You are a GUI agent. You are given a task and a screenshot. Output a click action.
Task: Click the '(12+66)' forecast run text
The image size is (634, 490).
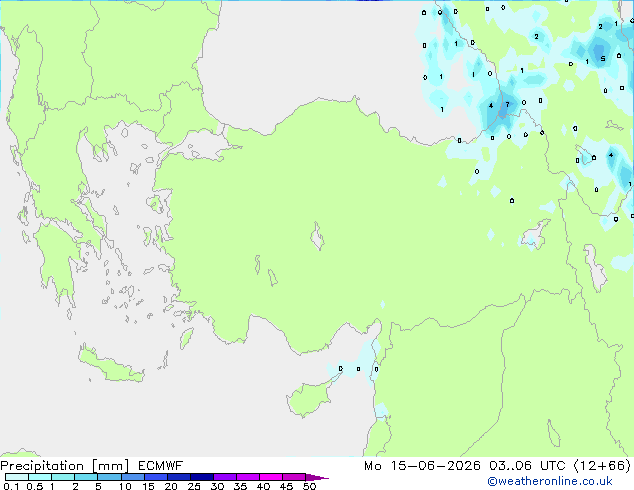tap(602, 466)
